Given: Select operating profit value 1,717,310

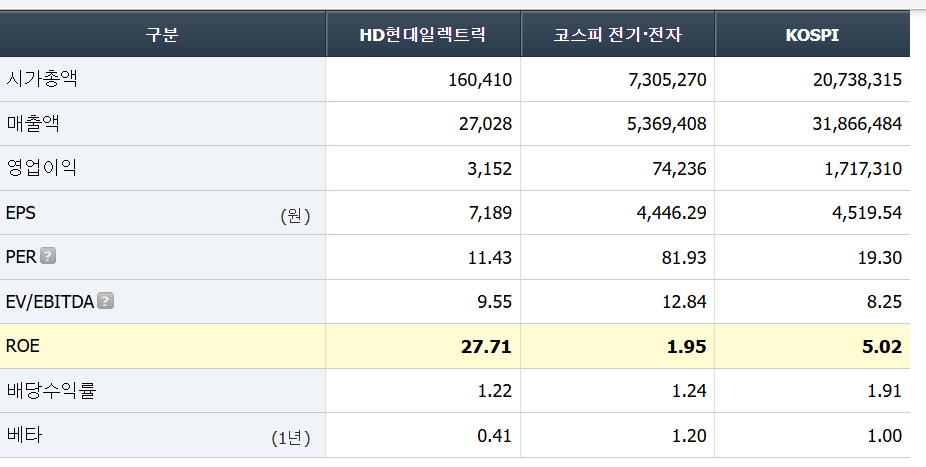Looking at the screenshot, I should tap(863, 169).
